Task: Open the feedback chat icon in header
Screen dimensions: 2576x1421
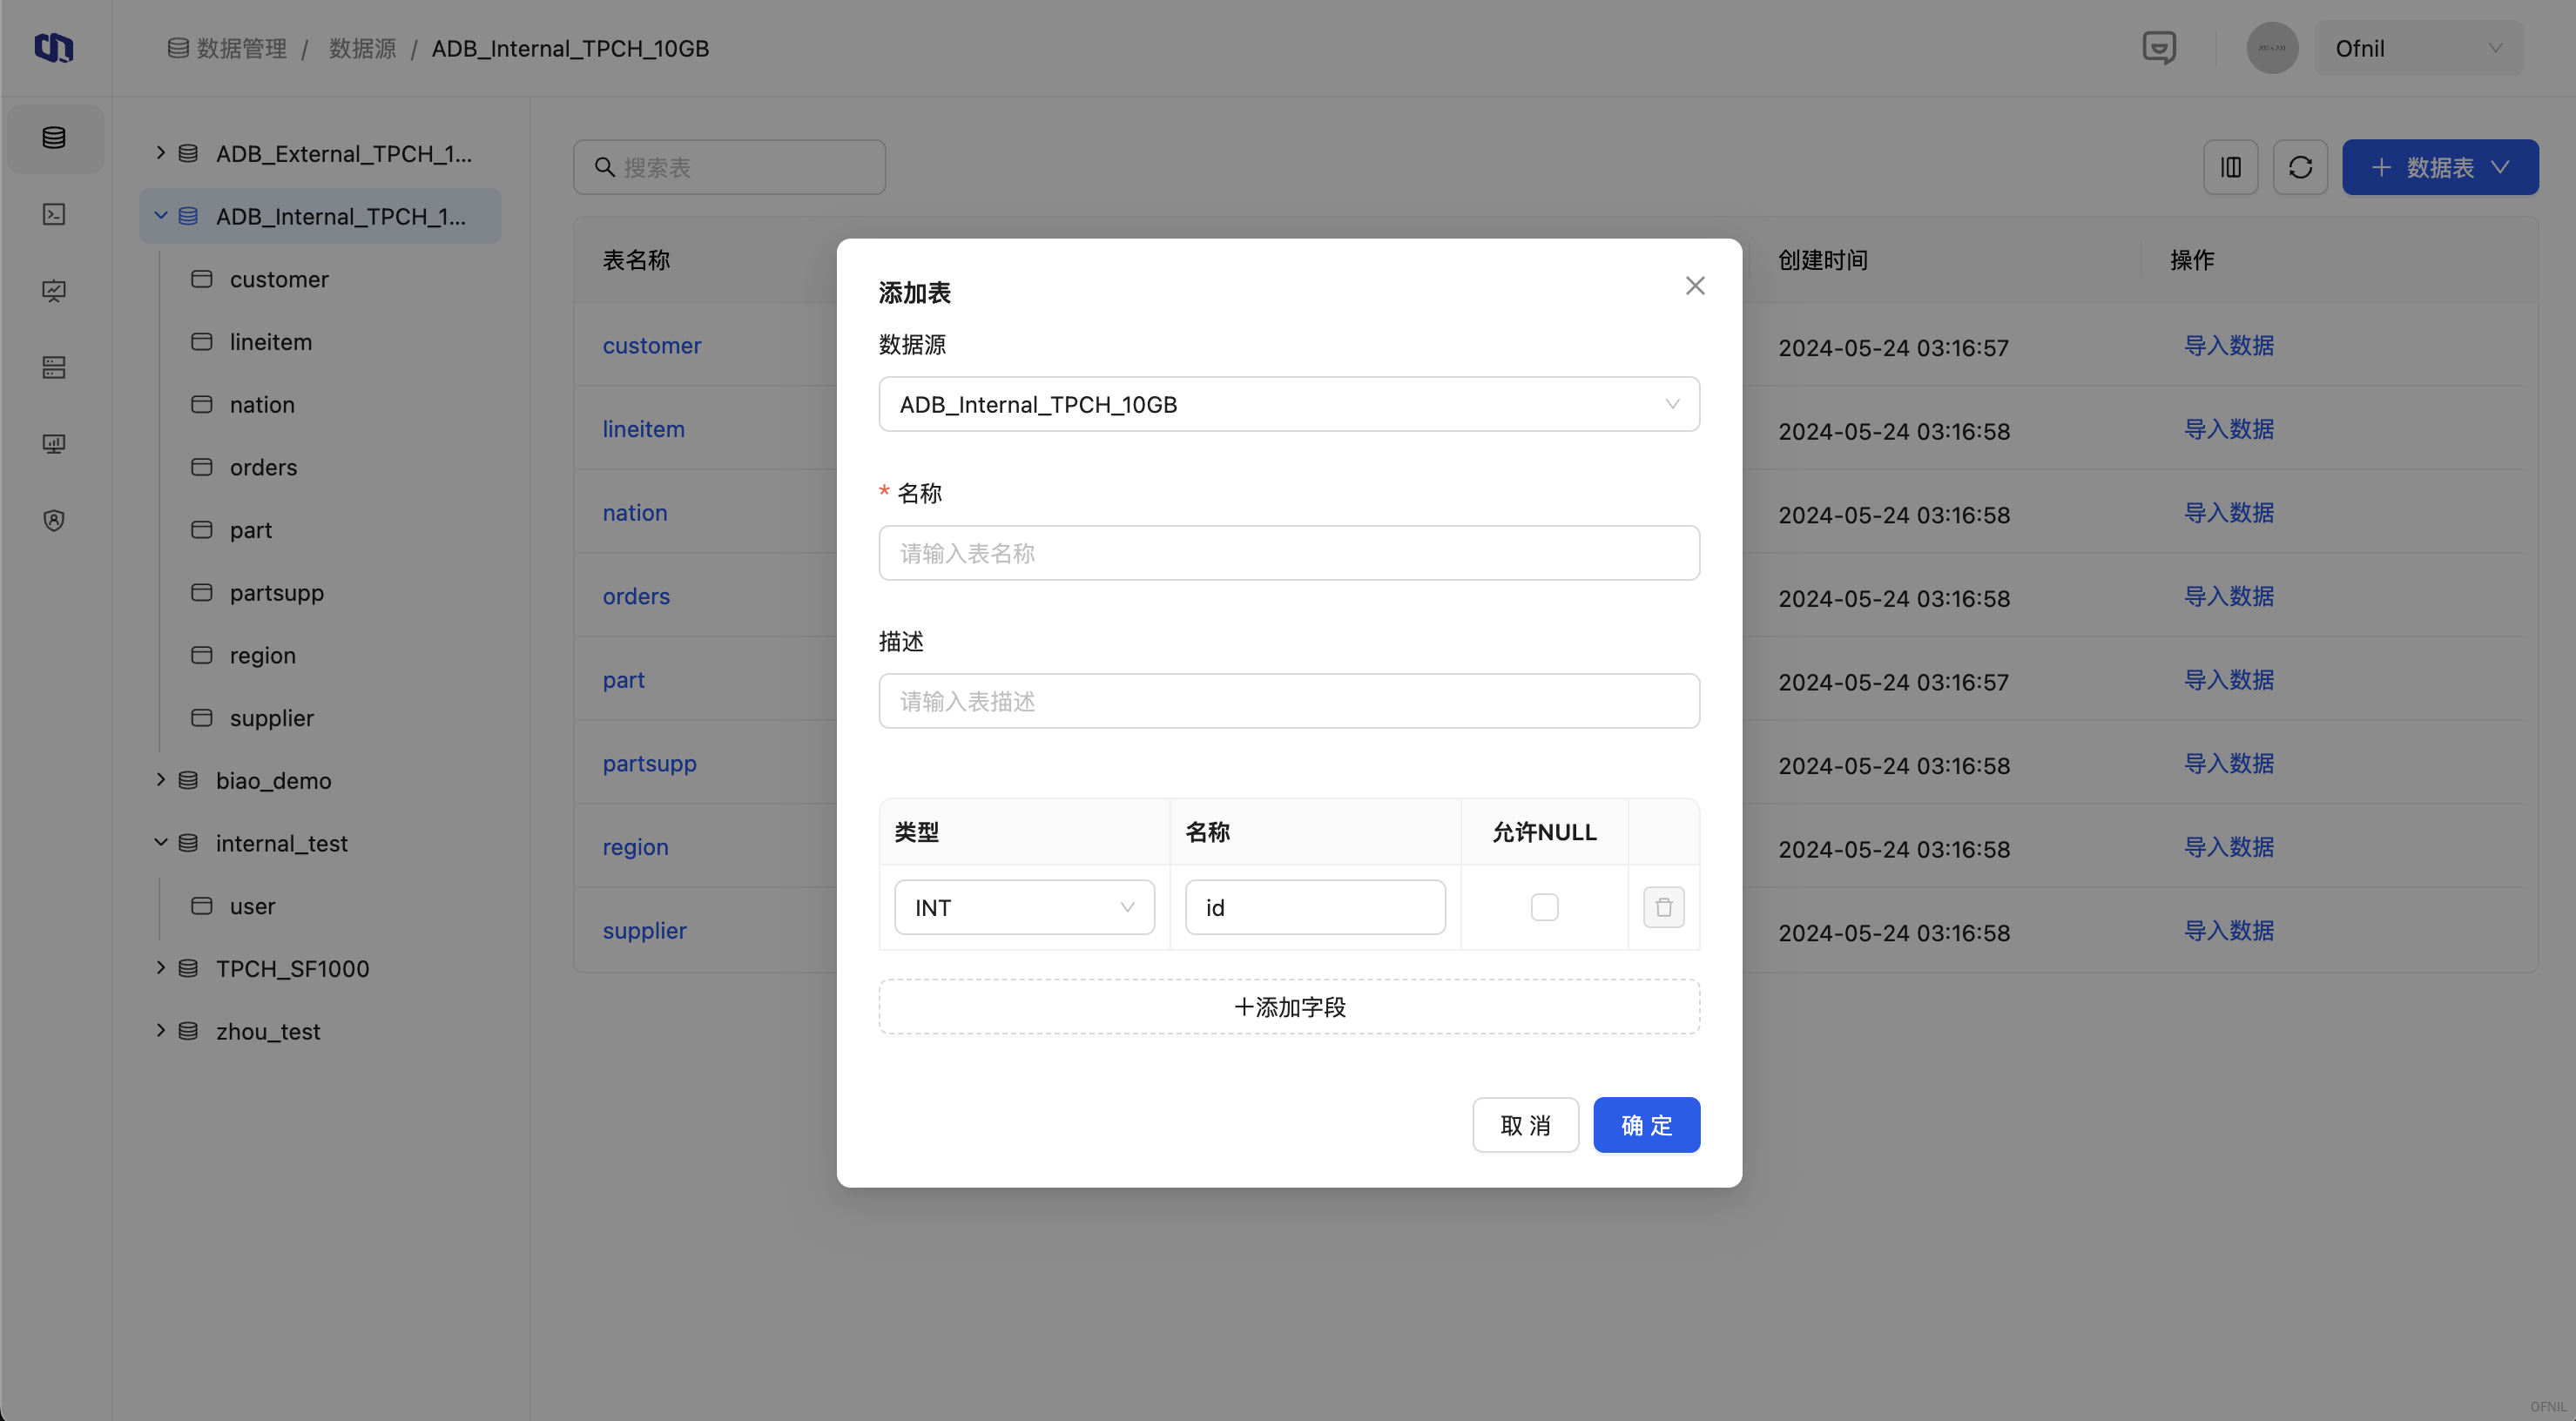Action: point(2159,48)
